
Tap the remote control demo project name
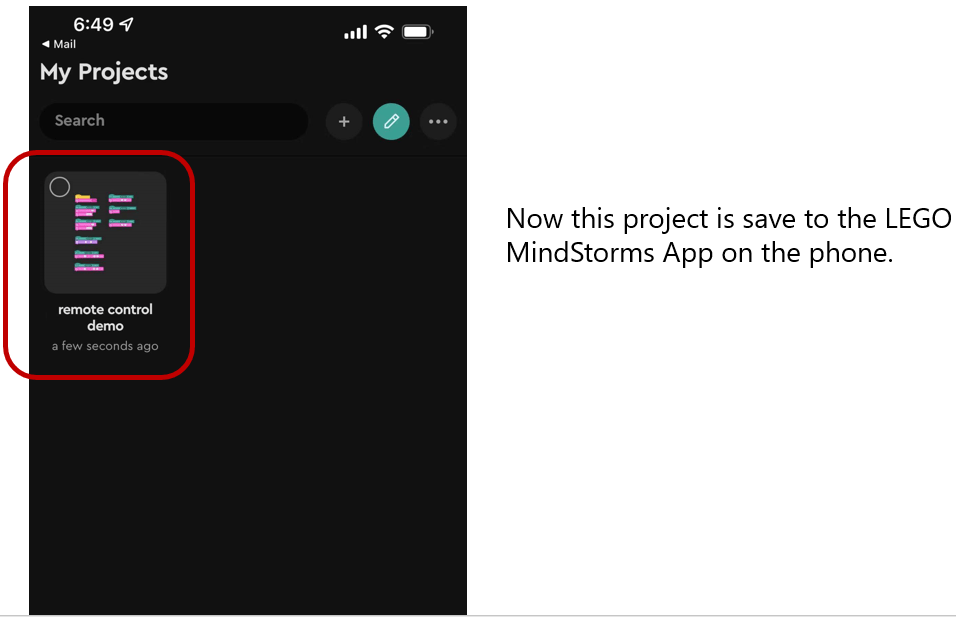pyautogui.click(x=105, y=318)
